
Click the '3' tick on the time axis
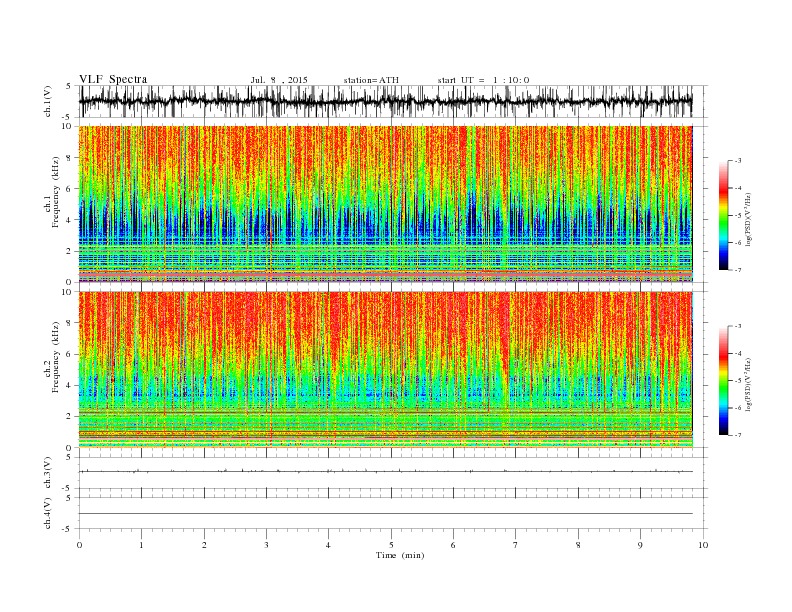click(x=266, y=545)
